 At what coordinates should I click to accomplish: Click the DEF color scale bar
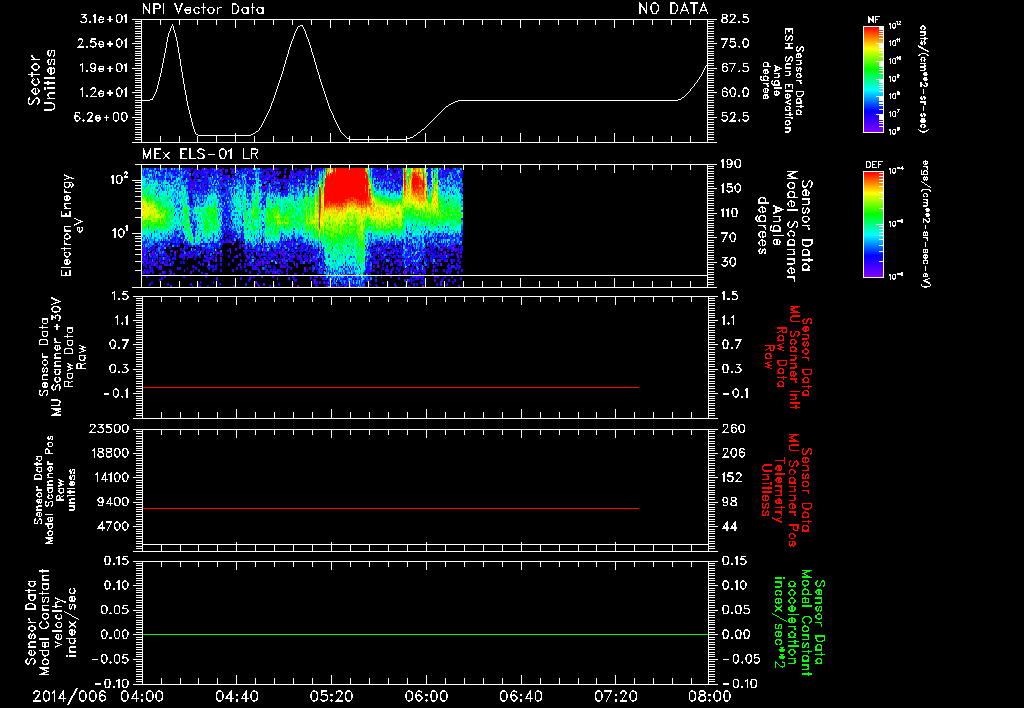873,224
